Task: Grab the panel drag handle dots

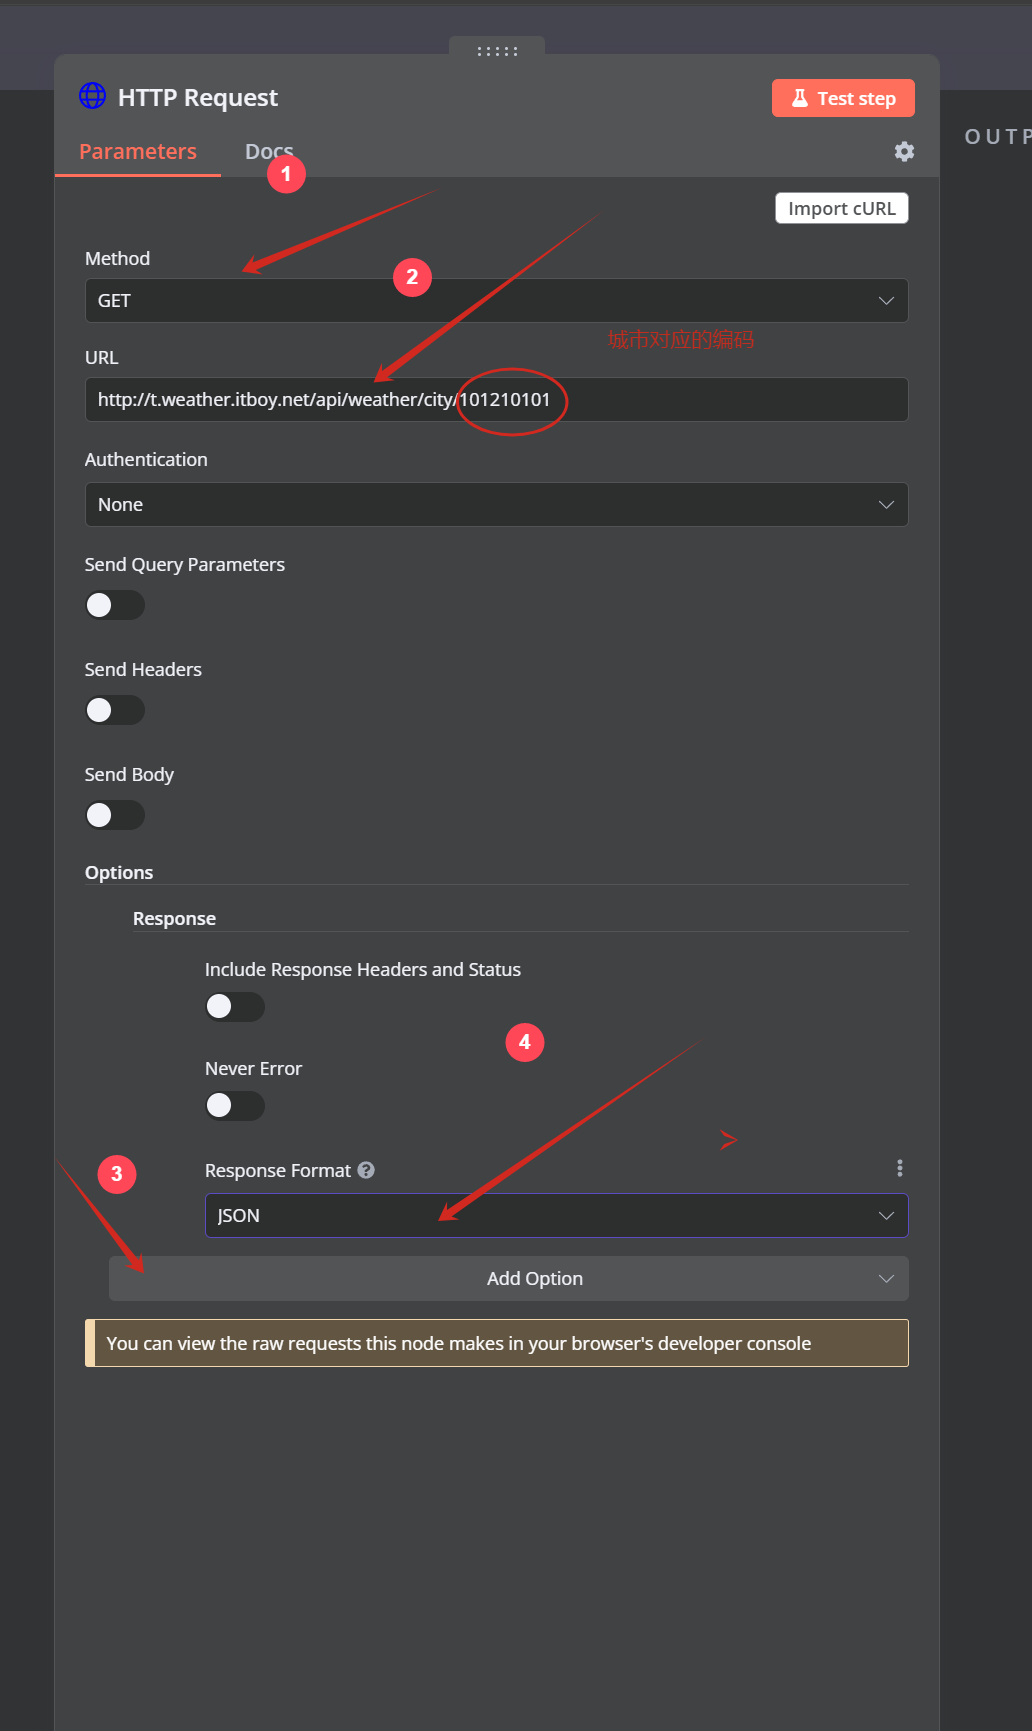Action: (x=497, y=51)
